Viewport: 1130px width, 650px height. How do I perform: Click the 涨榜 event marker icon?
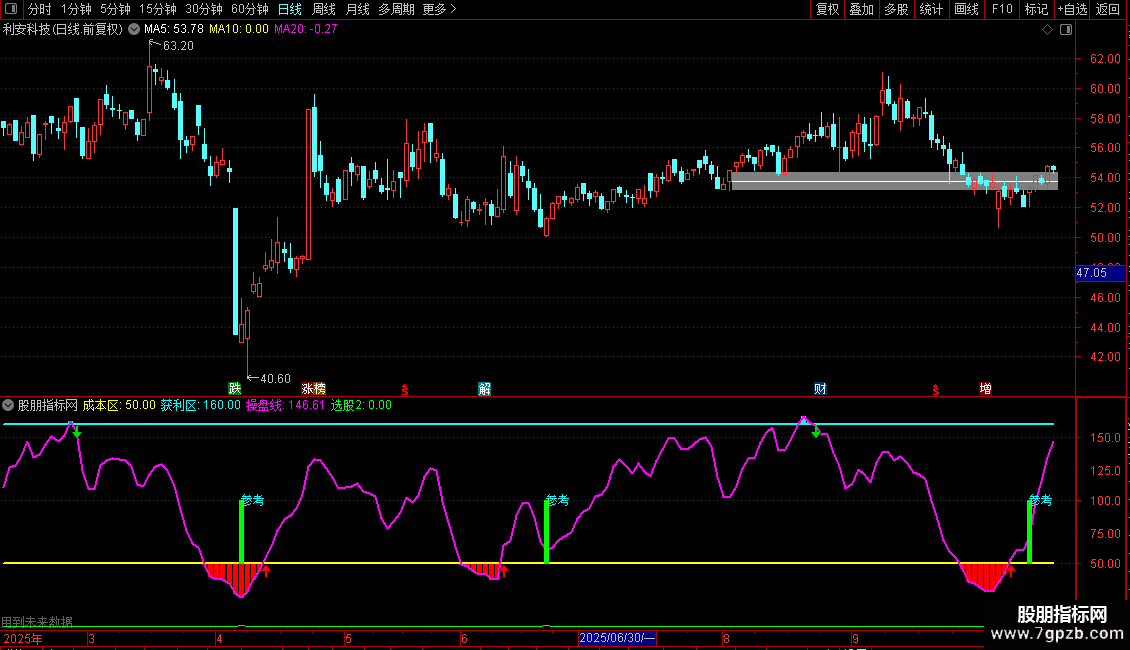[x=313, y=388]
